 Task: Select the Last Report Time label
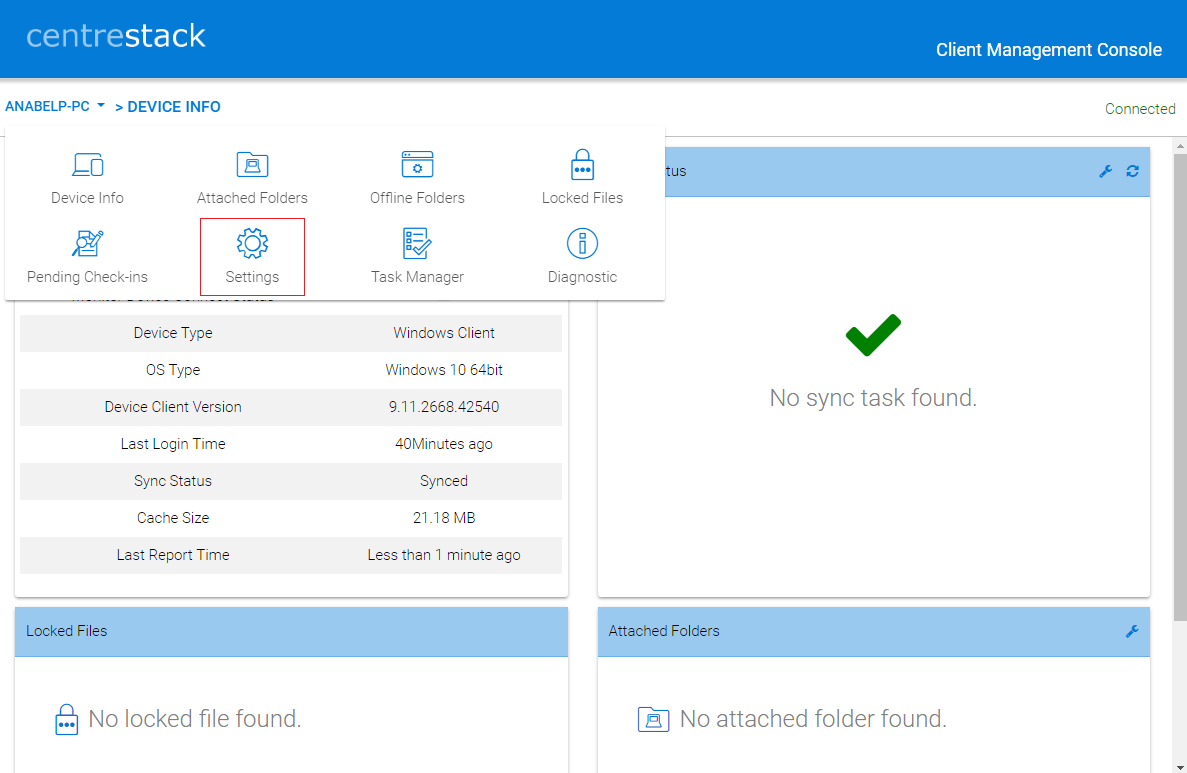(173, 556)
